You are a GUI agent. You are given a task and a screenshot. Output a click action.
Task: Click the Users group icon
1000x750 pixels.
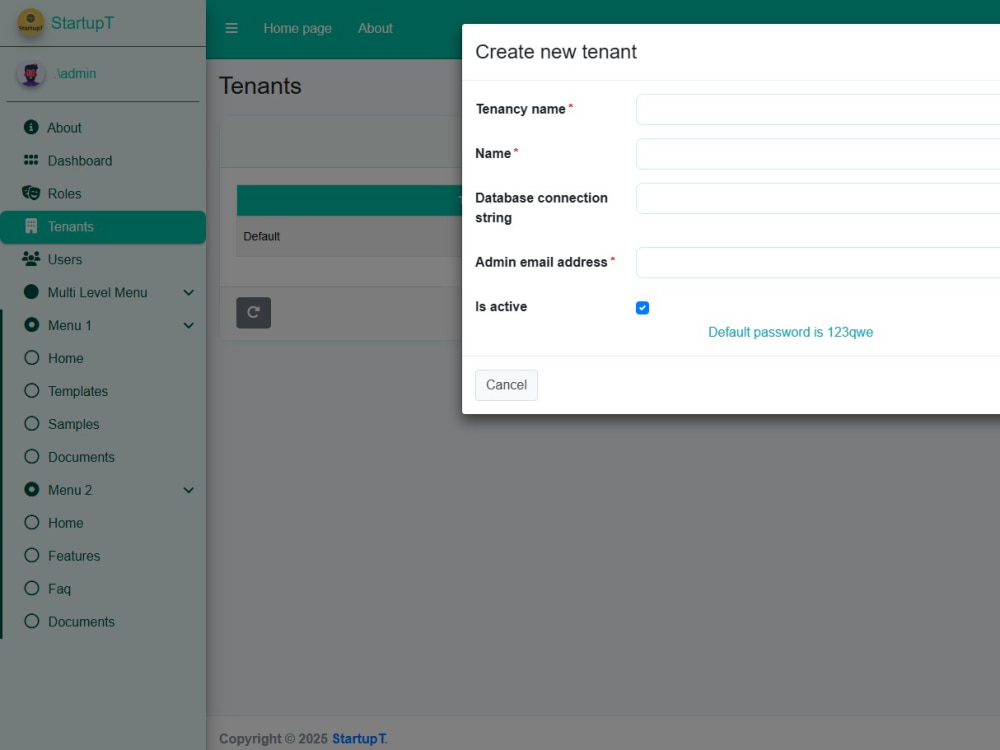click(x=31, y=259)
